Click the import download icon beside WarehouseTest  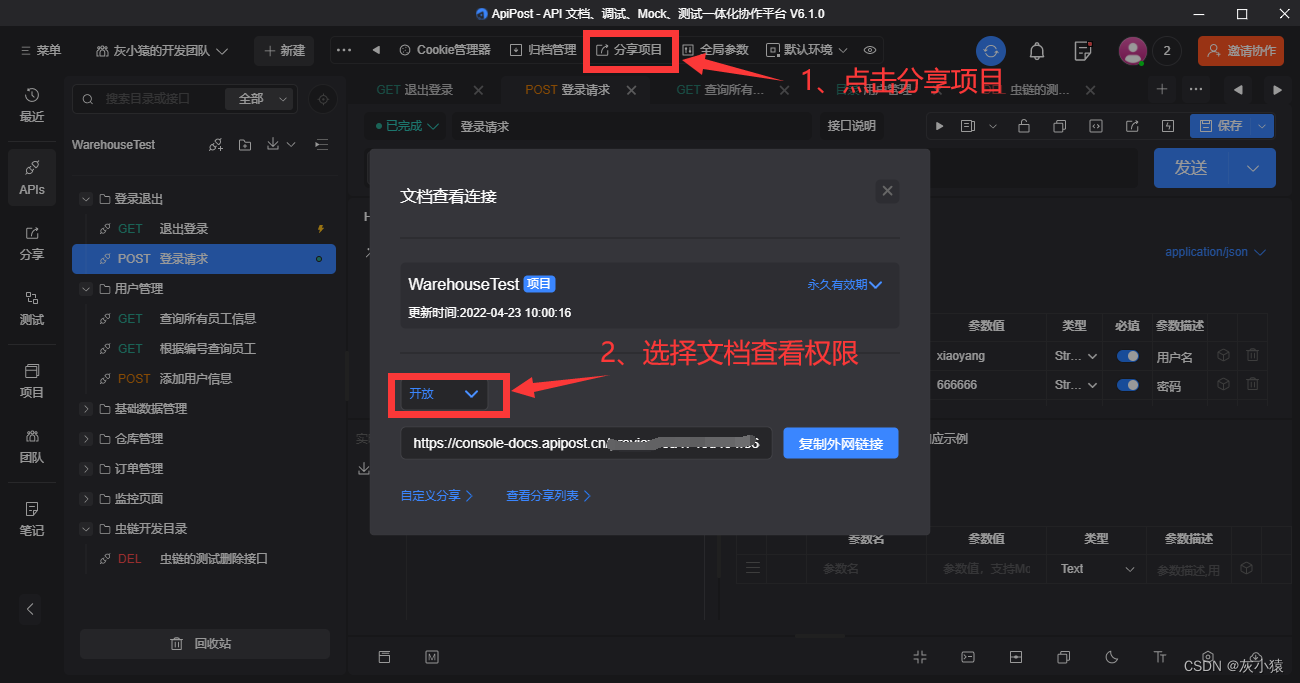(273, 145)
